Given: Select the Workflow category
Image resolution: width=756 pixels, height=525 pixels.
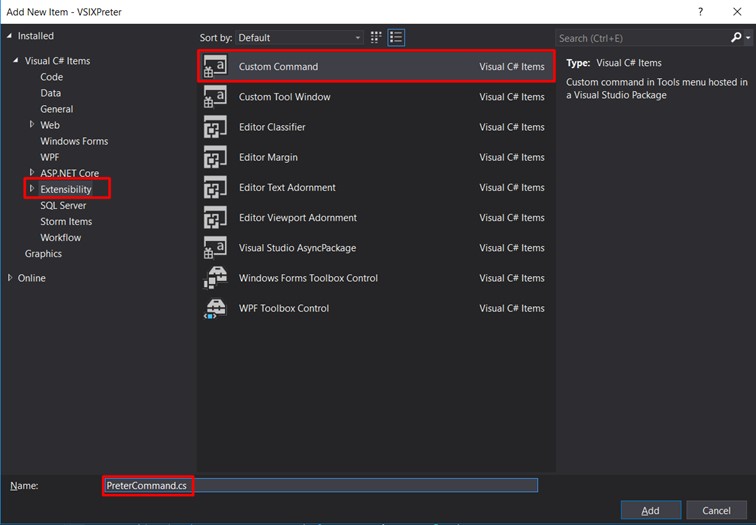Looking at the screenshot, I should click(x=61, y=238).
